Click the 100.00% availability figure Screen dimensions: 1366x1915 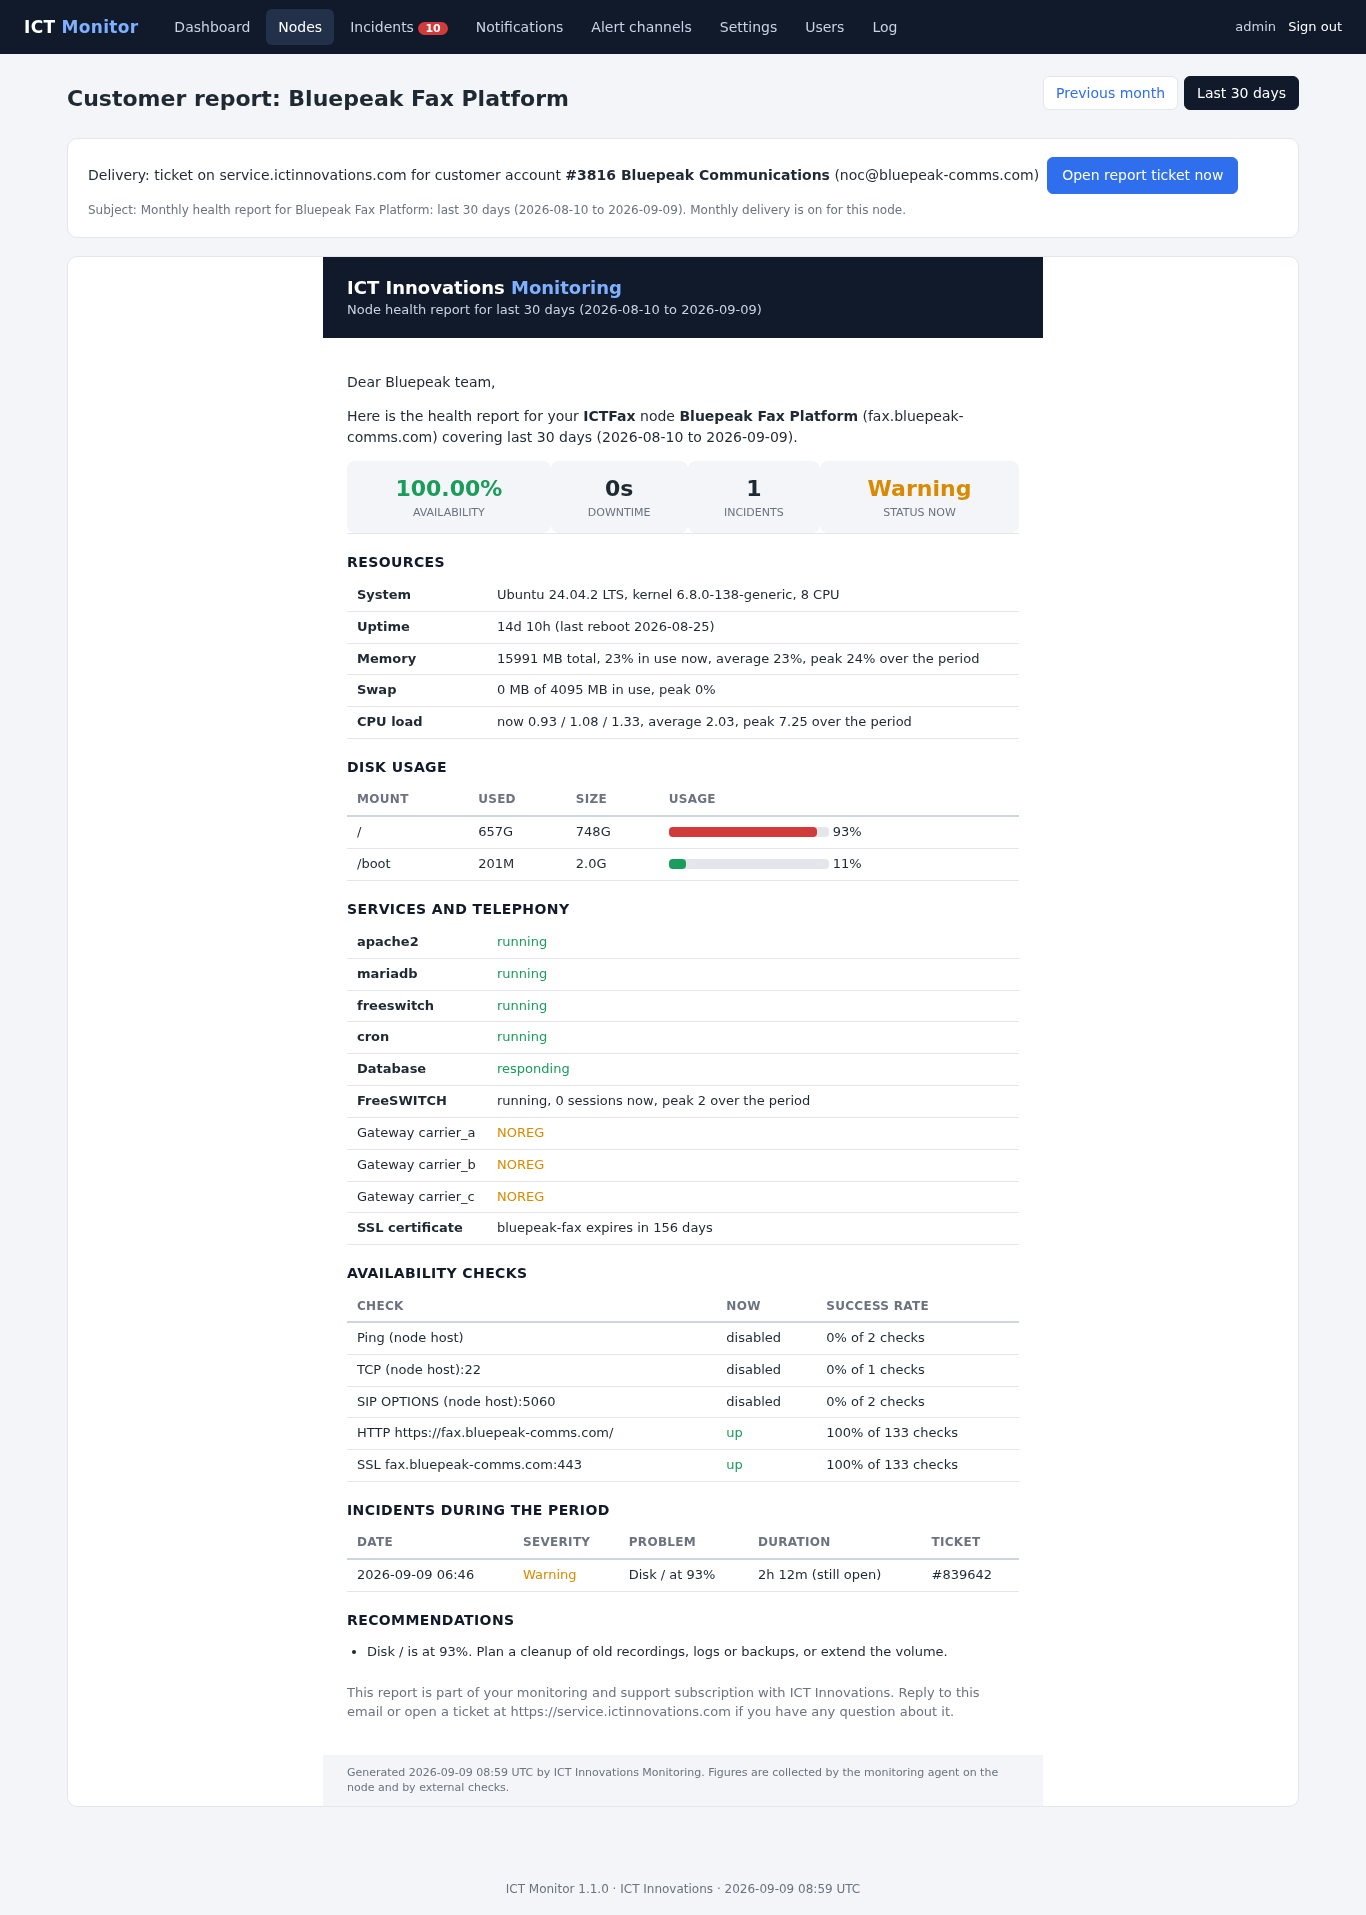click(x=449, y=488)
